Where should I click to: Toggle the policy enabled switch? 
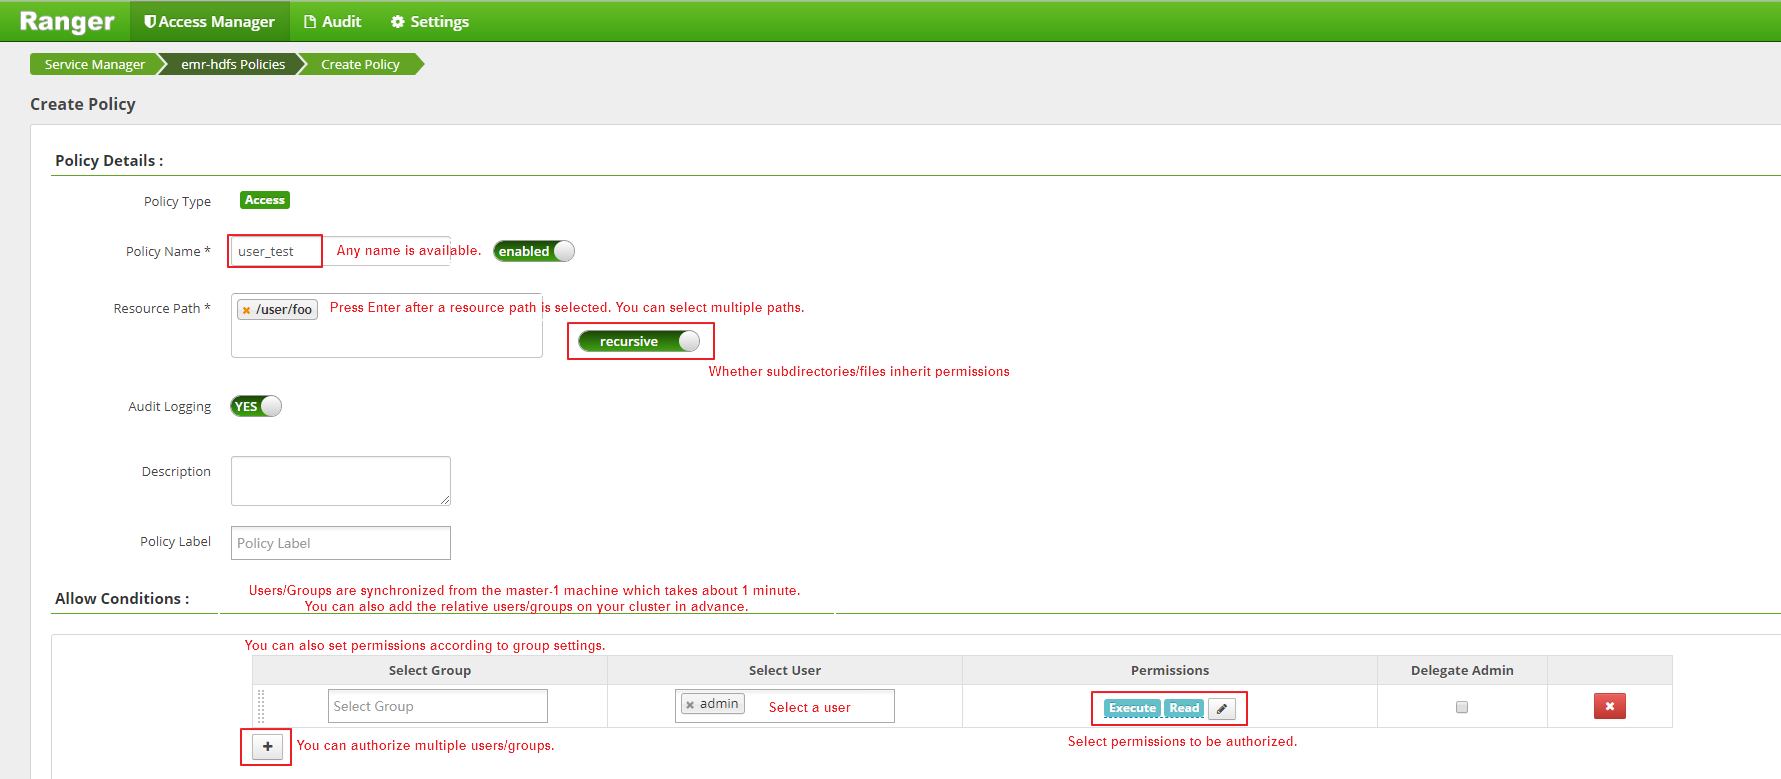534,251
